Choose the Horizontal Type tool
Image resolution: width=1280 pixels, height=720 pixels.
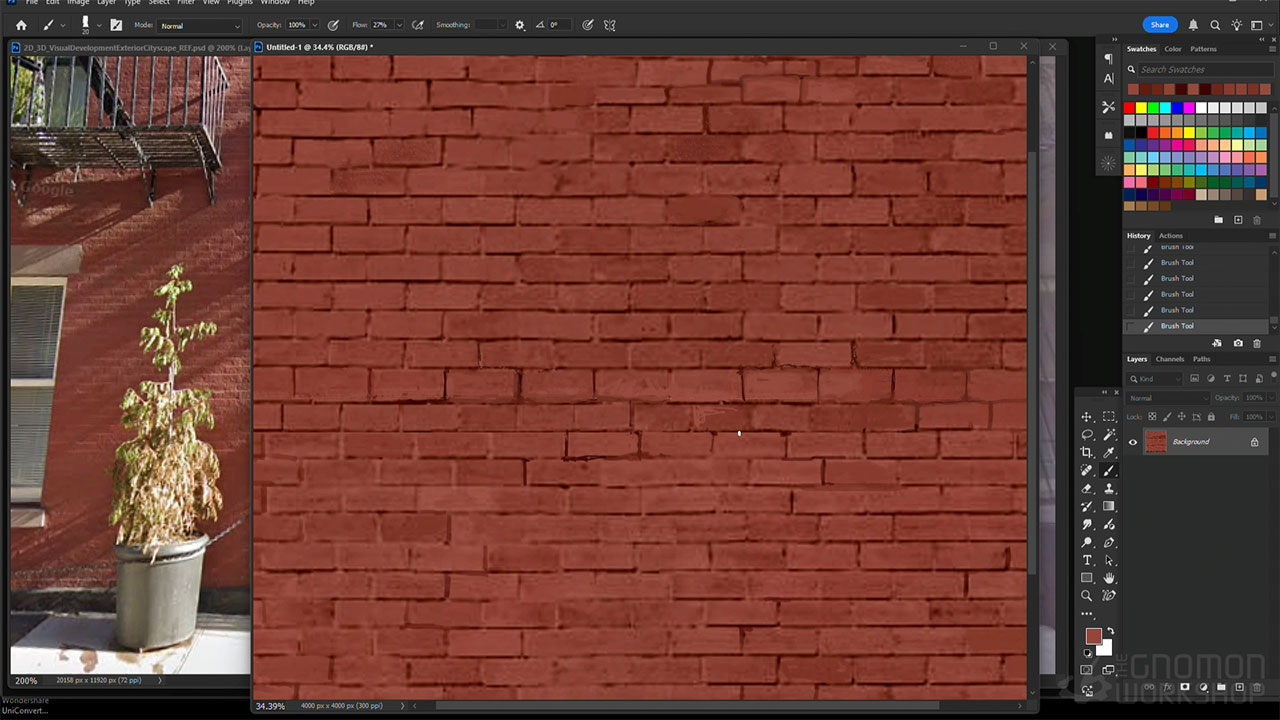pos(1087,561)
